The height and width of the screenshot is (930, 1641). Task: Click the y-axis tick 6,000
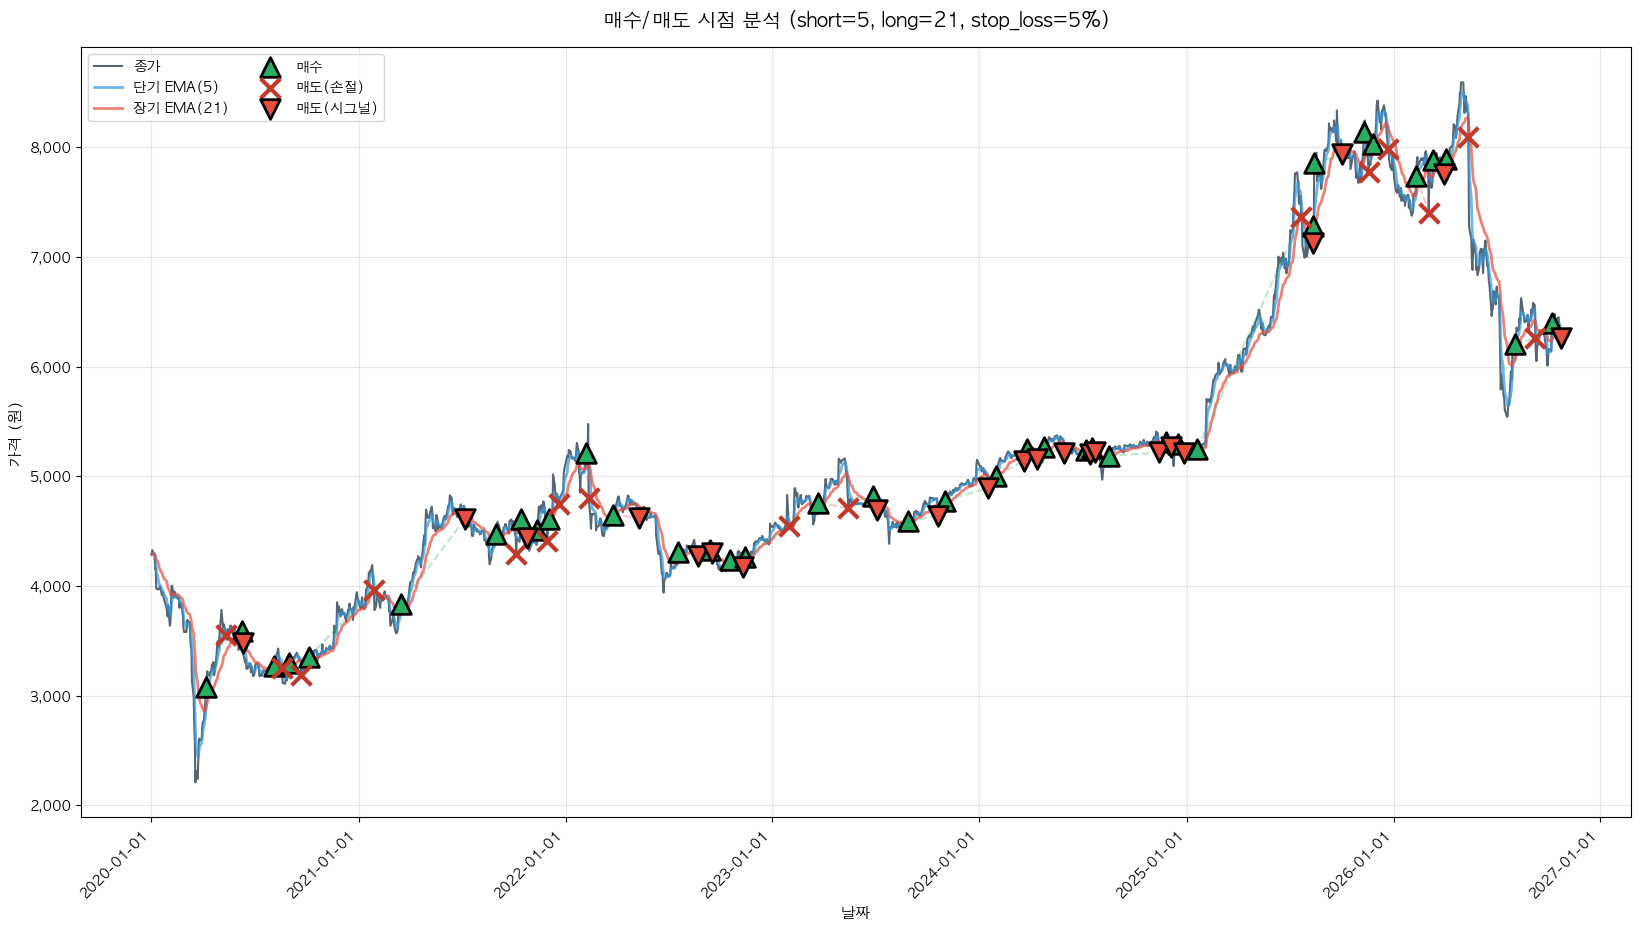(x=51, y=368)
